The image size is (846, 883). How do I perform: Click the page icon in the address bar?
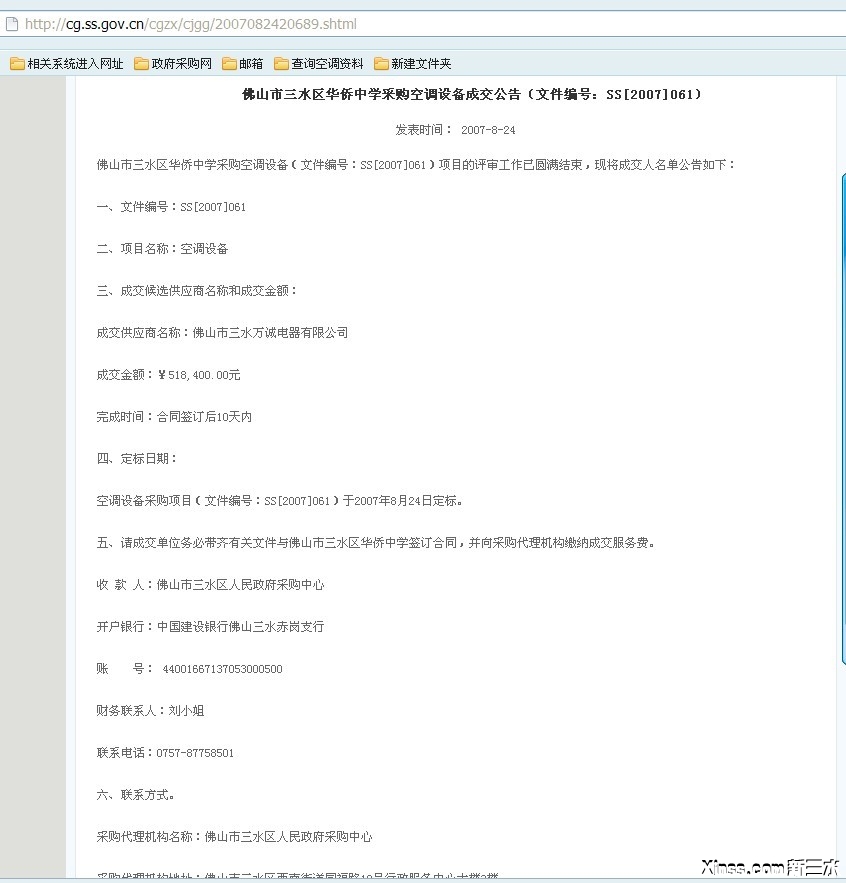(x=12, y=24)
